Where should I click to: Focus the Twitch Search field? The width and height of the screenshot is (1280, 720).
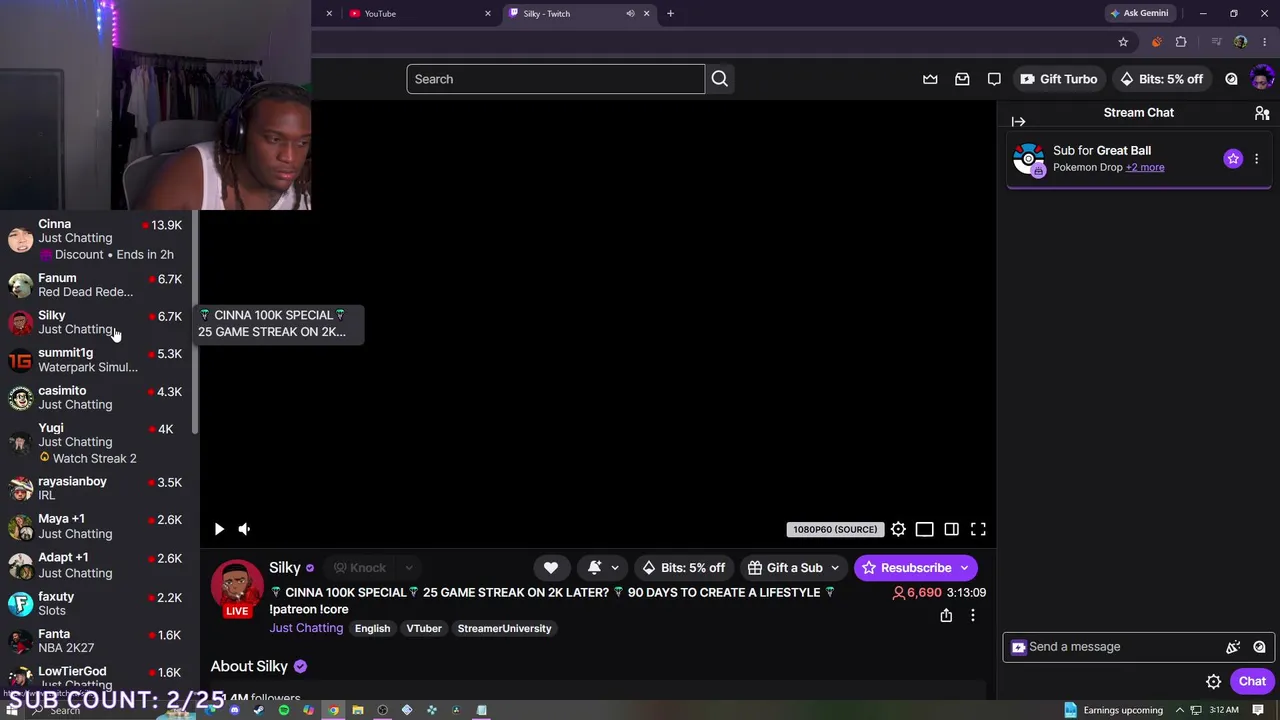point(555,79)
